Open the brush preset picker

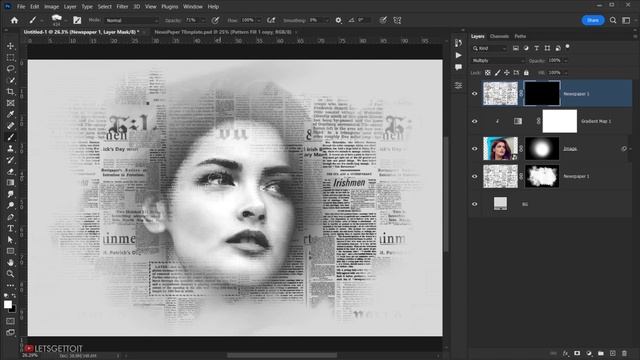(58, 20)
